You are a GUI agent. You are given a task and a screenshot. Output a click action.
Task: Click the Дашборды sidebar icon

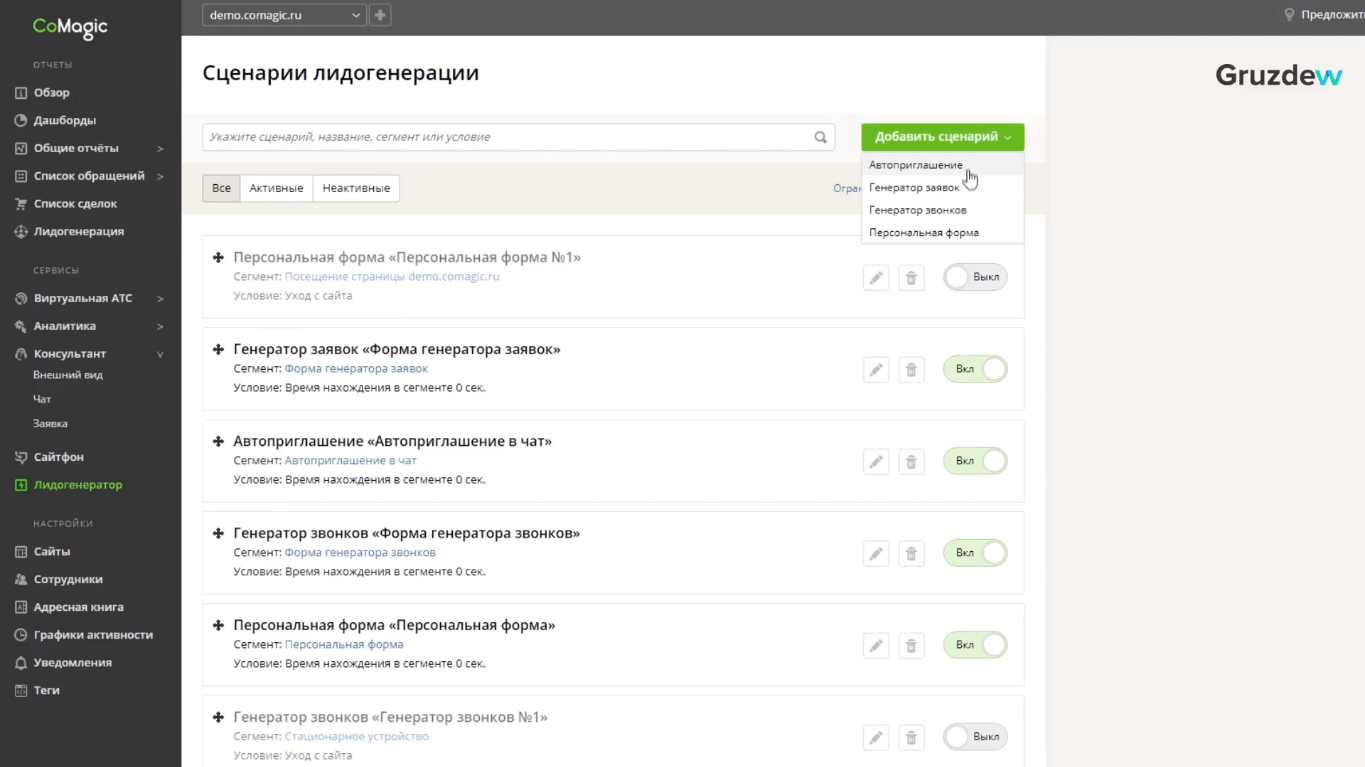pyautogui.click(x=21, y=121)
